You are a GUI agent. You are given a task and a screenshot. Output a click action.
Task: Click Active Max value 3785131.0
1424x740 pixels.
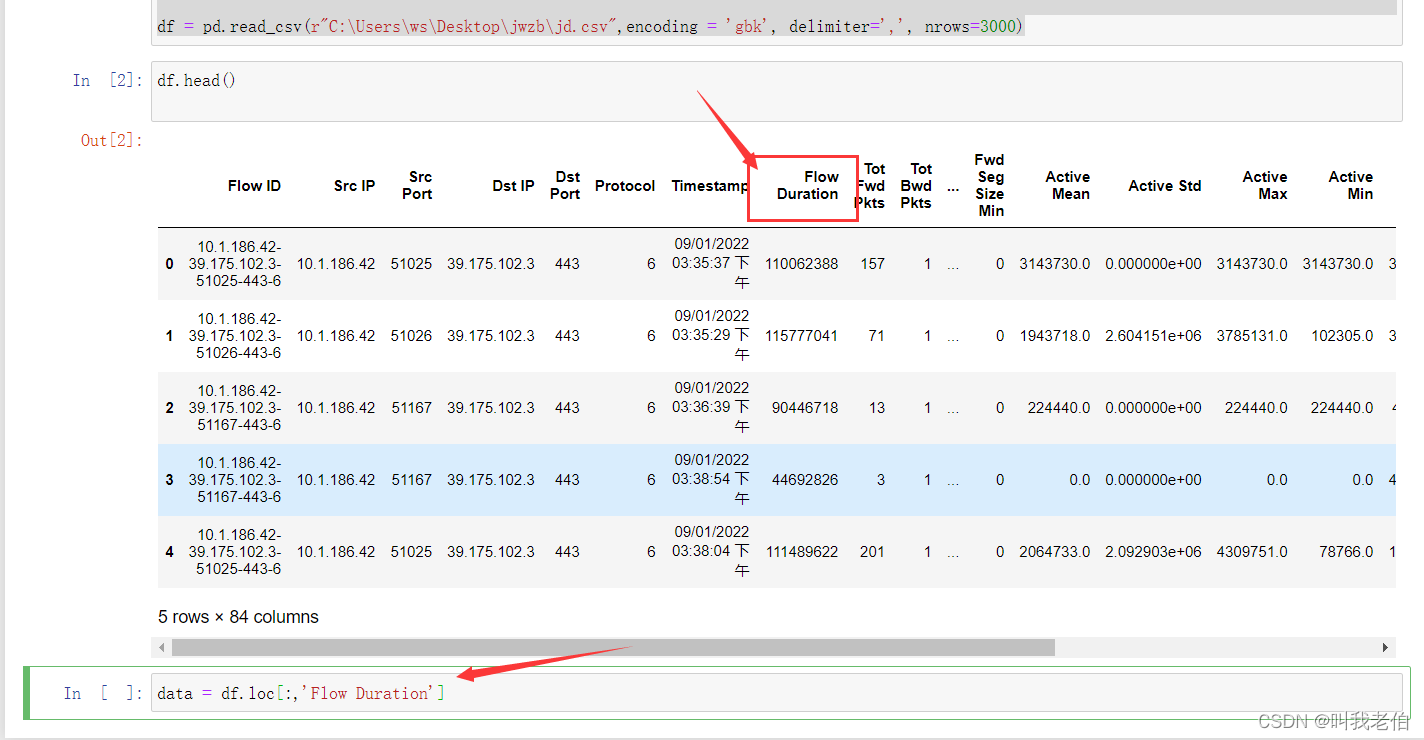tap(1252, 336)
